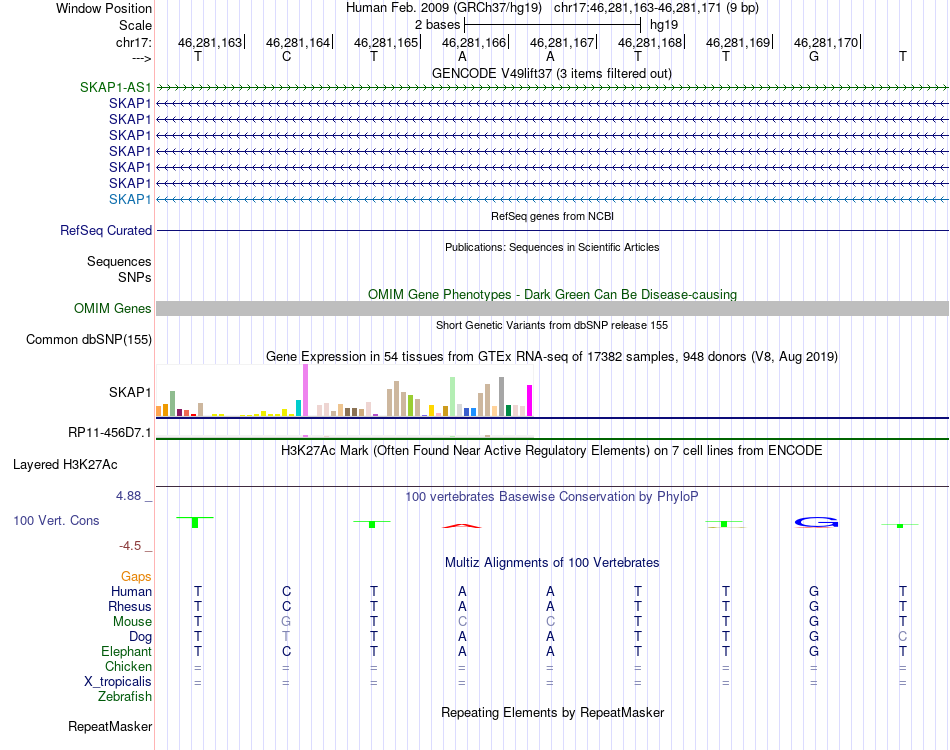
Task: Click the Human Feb. 2009 (GRCh37/hg19) assembly text
Action: tap(443, 8)
